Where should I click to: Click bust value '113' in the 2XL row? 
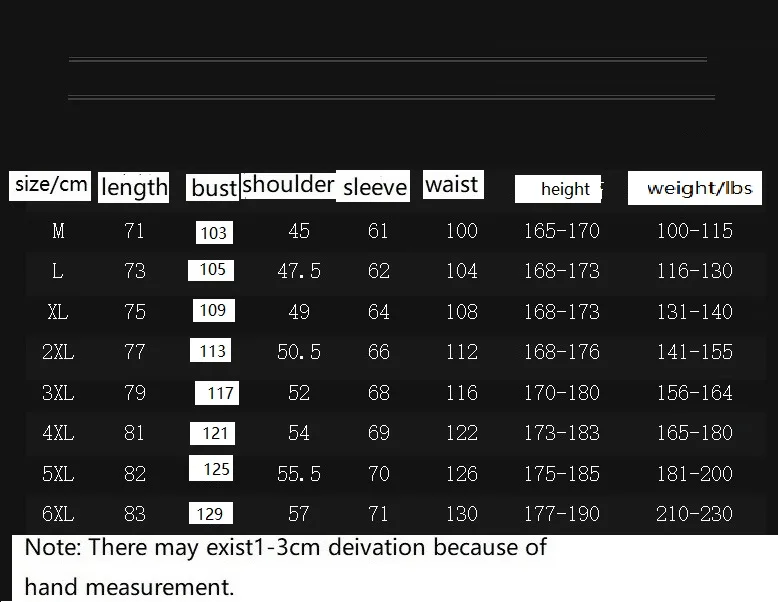pos(210,350)
